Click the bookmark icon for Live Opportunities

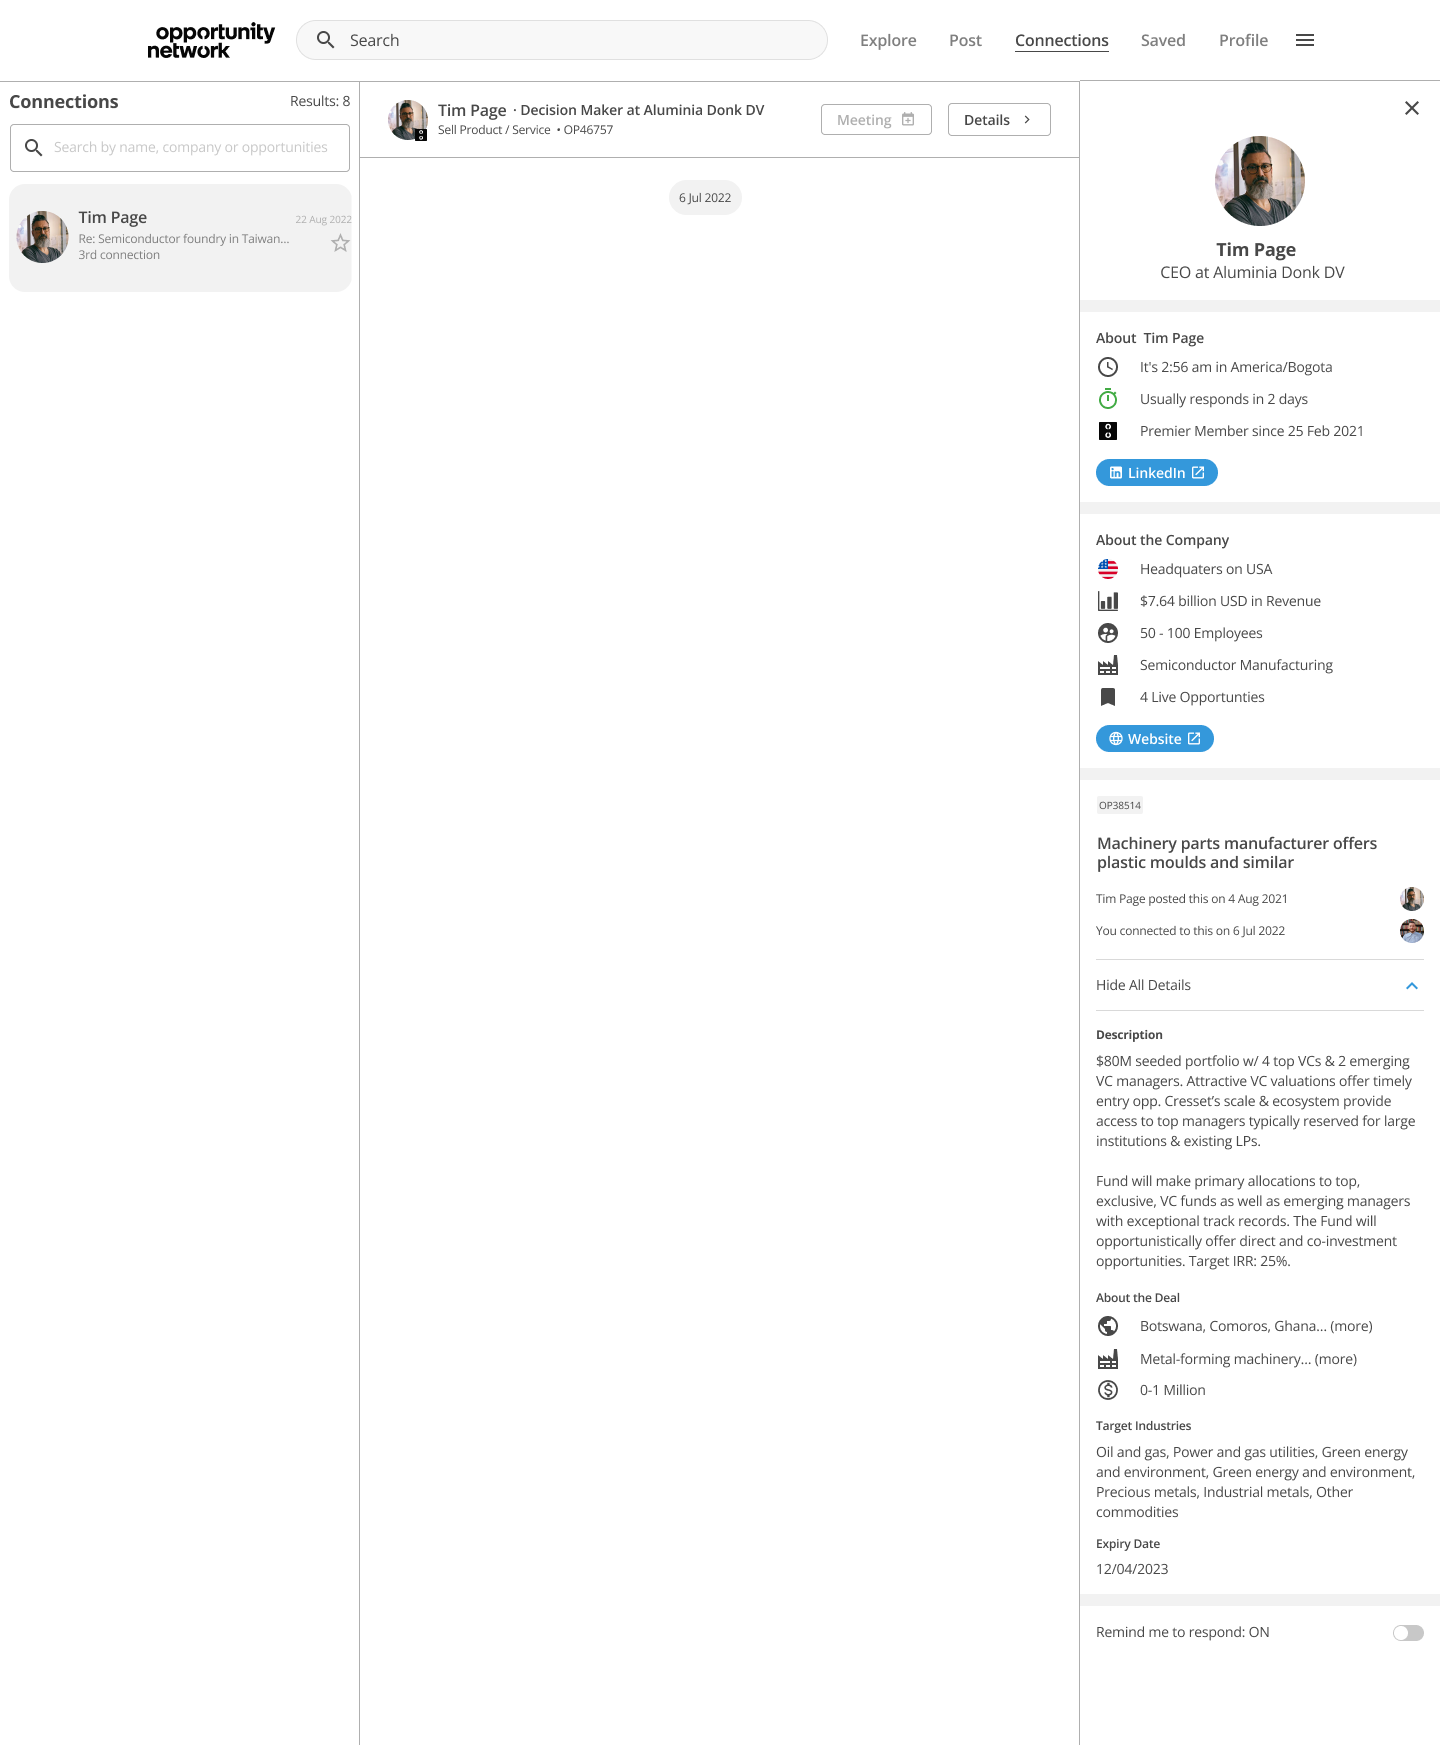point(1108,697)
